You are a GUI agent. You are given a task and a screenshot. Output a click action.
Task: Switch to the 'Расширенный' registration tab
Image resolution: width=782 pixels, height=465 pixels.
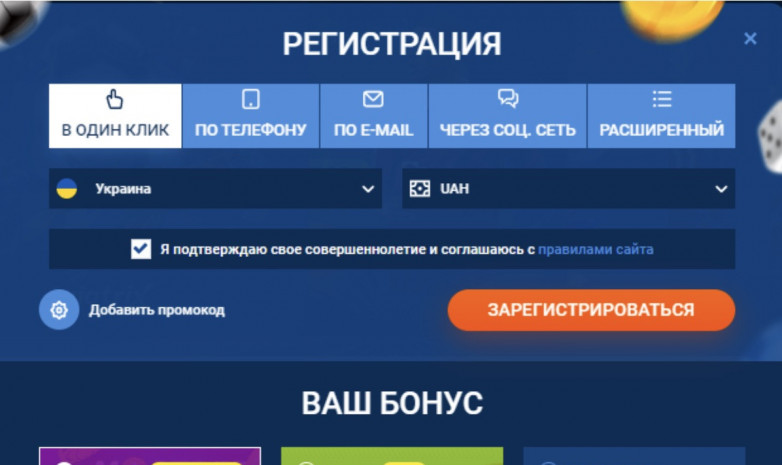661,116
